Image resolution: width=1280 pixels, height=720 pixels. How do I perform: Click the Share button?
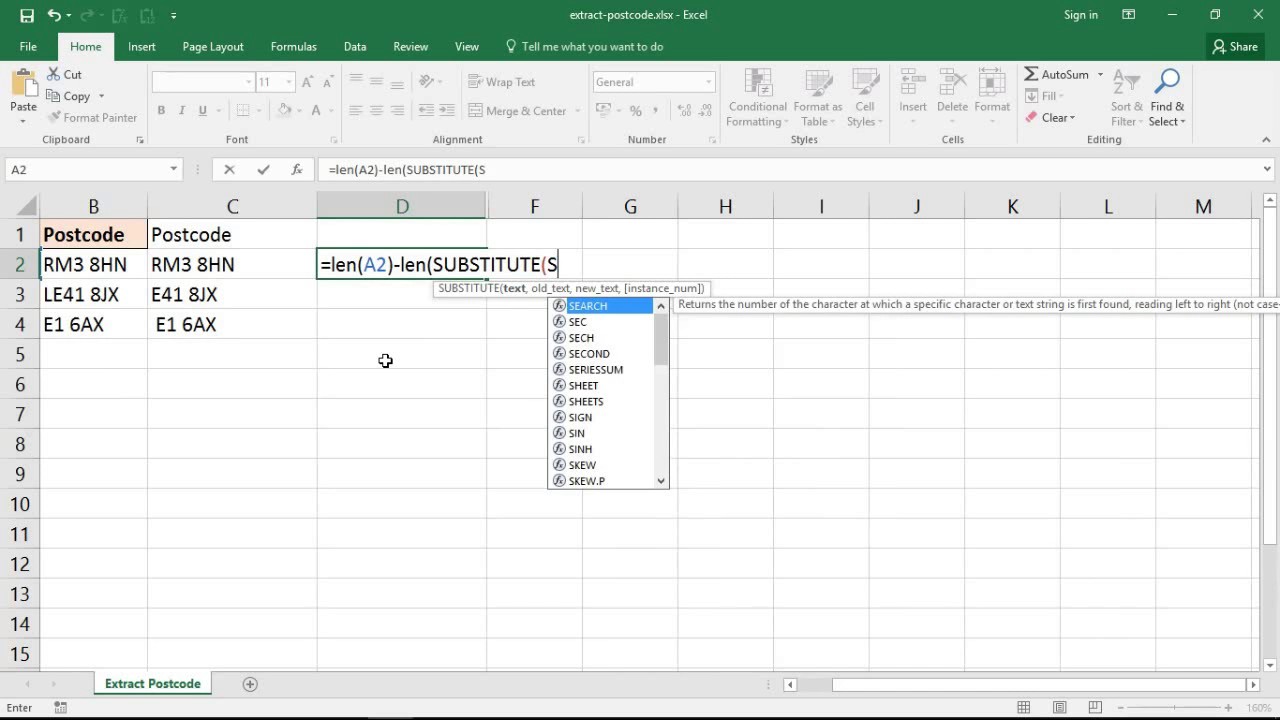pos(1235,47)
